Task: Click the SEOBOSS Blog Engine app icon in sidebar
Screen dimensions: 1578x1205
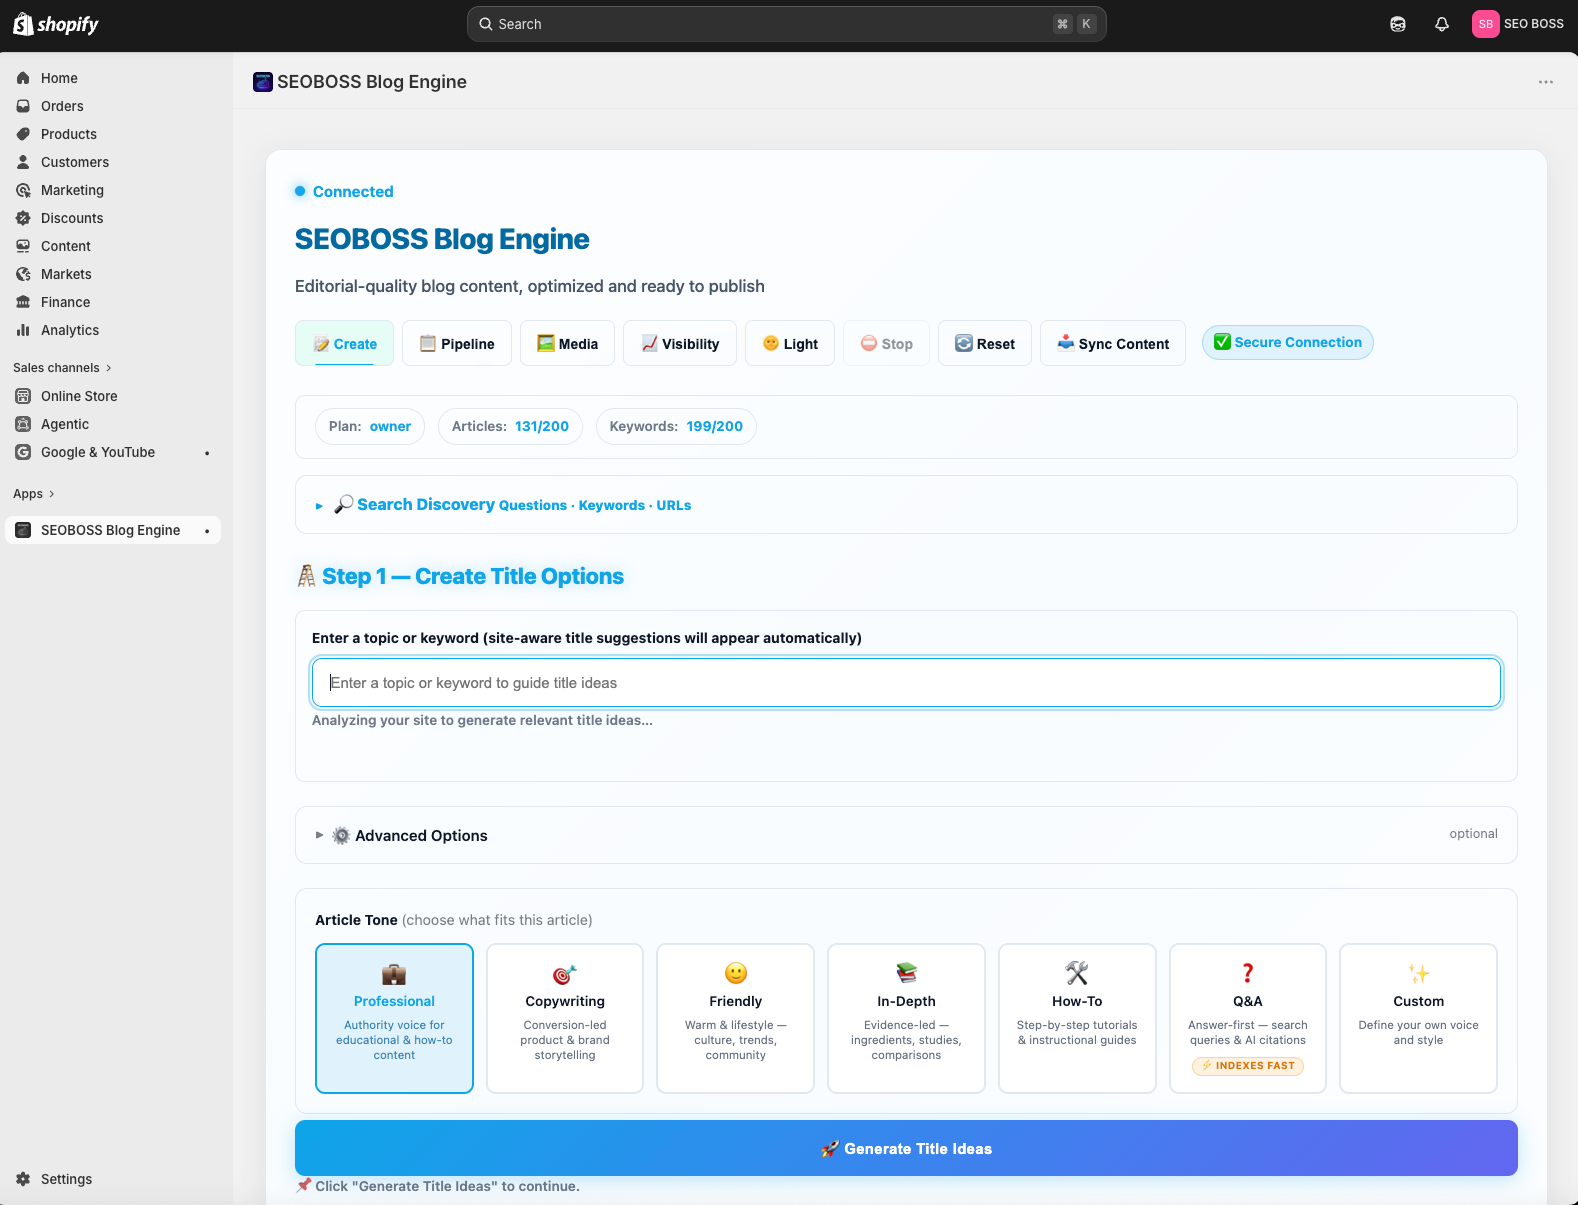Action: tap(23, 530)
